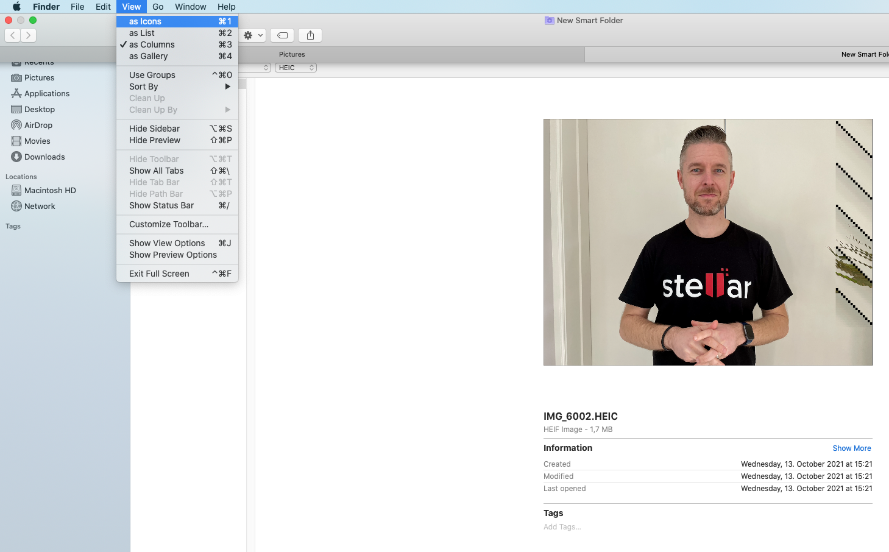Toggle Hide Sidebar menu item

(177, 129)
